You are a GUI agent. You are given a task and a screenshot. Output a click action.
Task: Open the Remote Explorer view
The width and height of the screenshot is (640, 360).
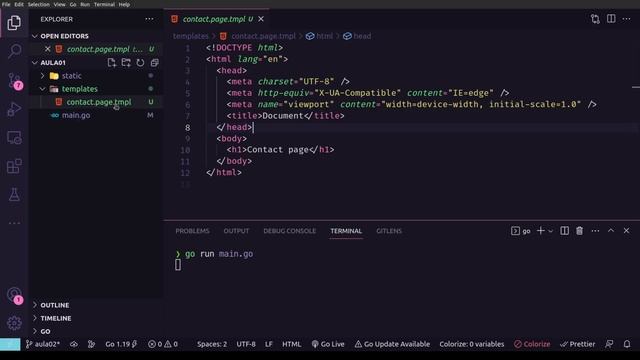(14, 138)
